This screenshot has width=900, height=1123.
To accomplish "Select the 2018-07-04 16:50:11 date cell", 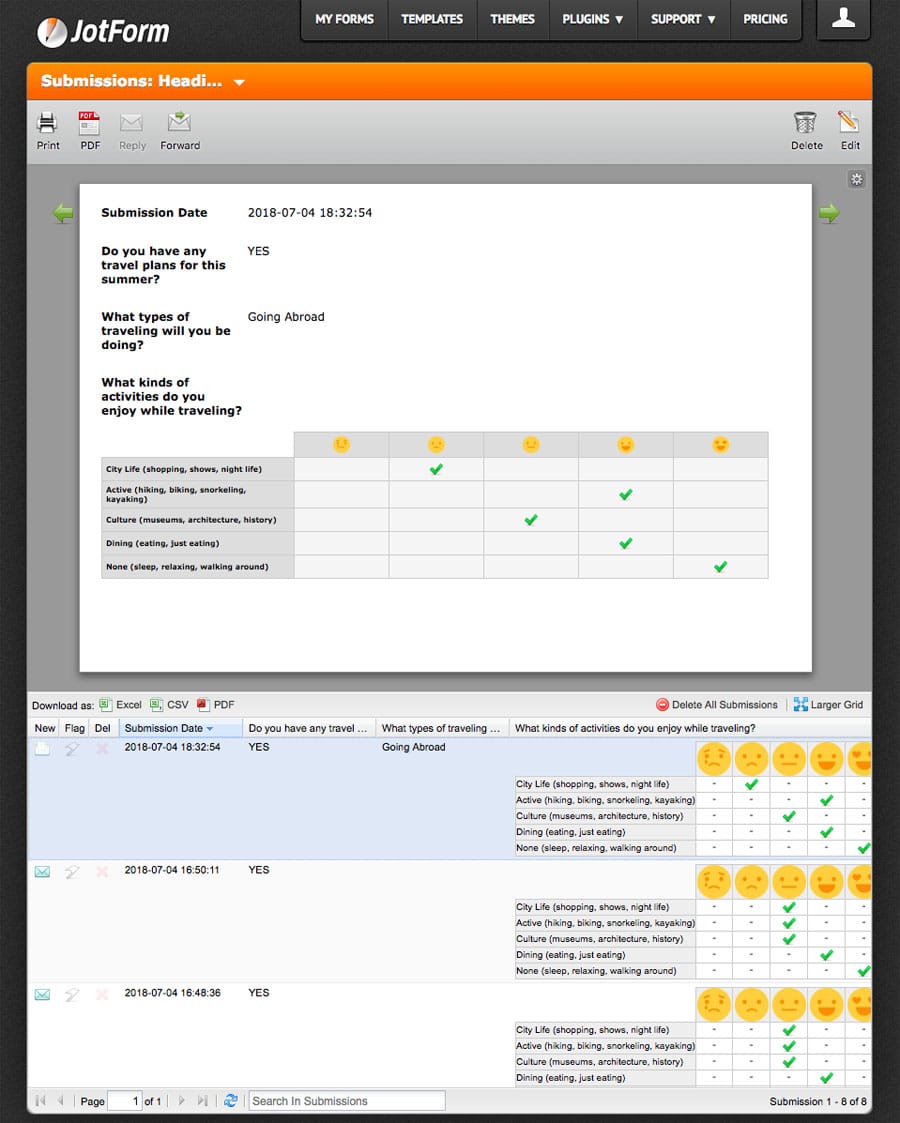I will click(172, 870).
